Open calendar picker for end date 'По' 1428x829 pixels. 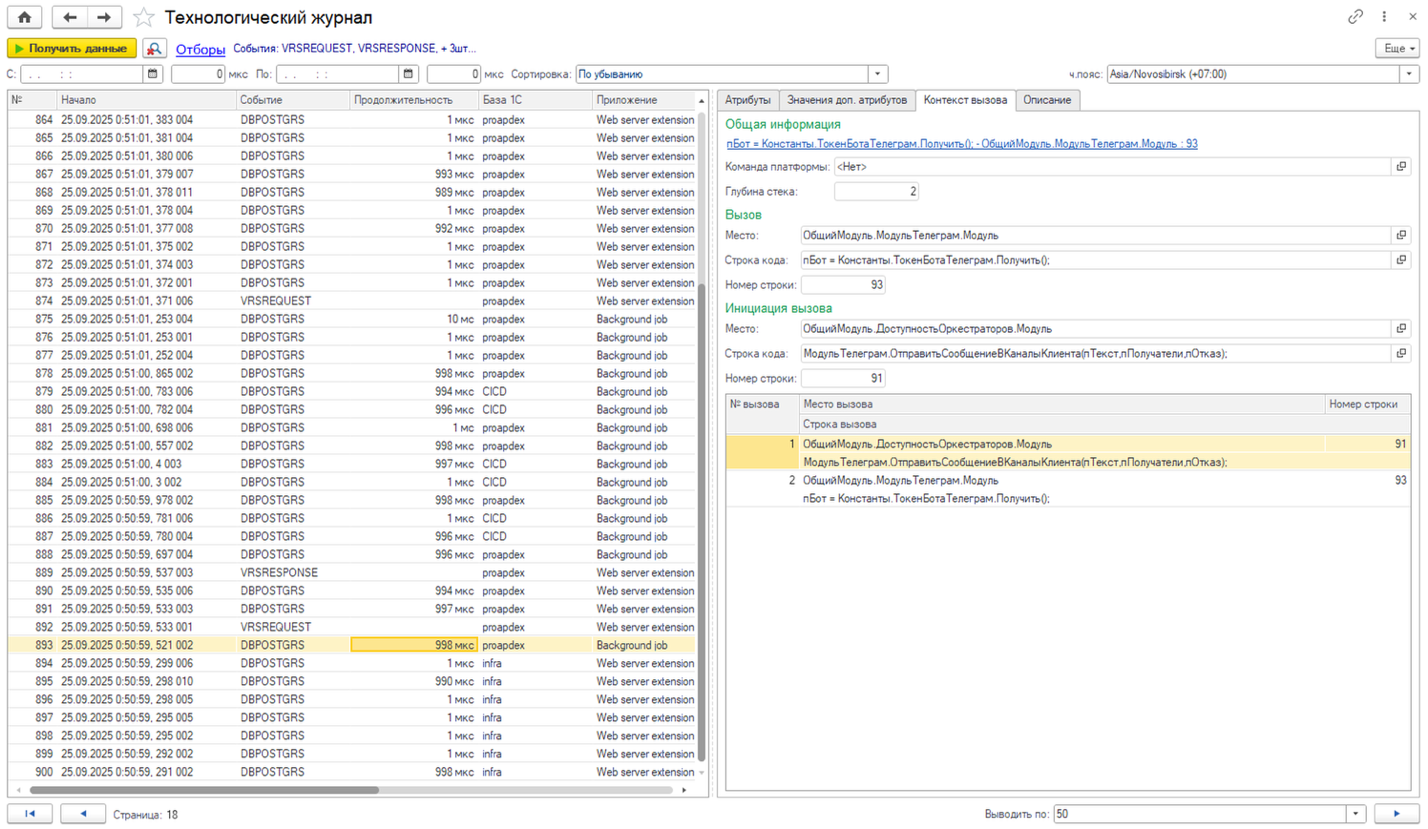(x=408, y=74)
